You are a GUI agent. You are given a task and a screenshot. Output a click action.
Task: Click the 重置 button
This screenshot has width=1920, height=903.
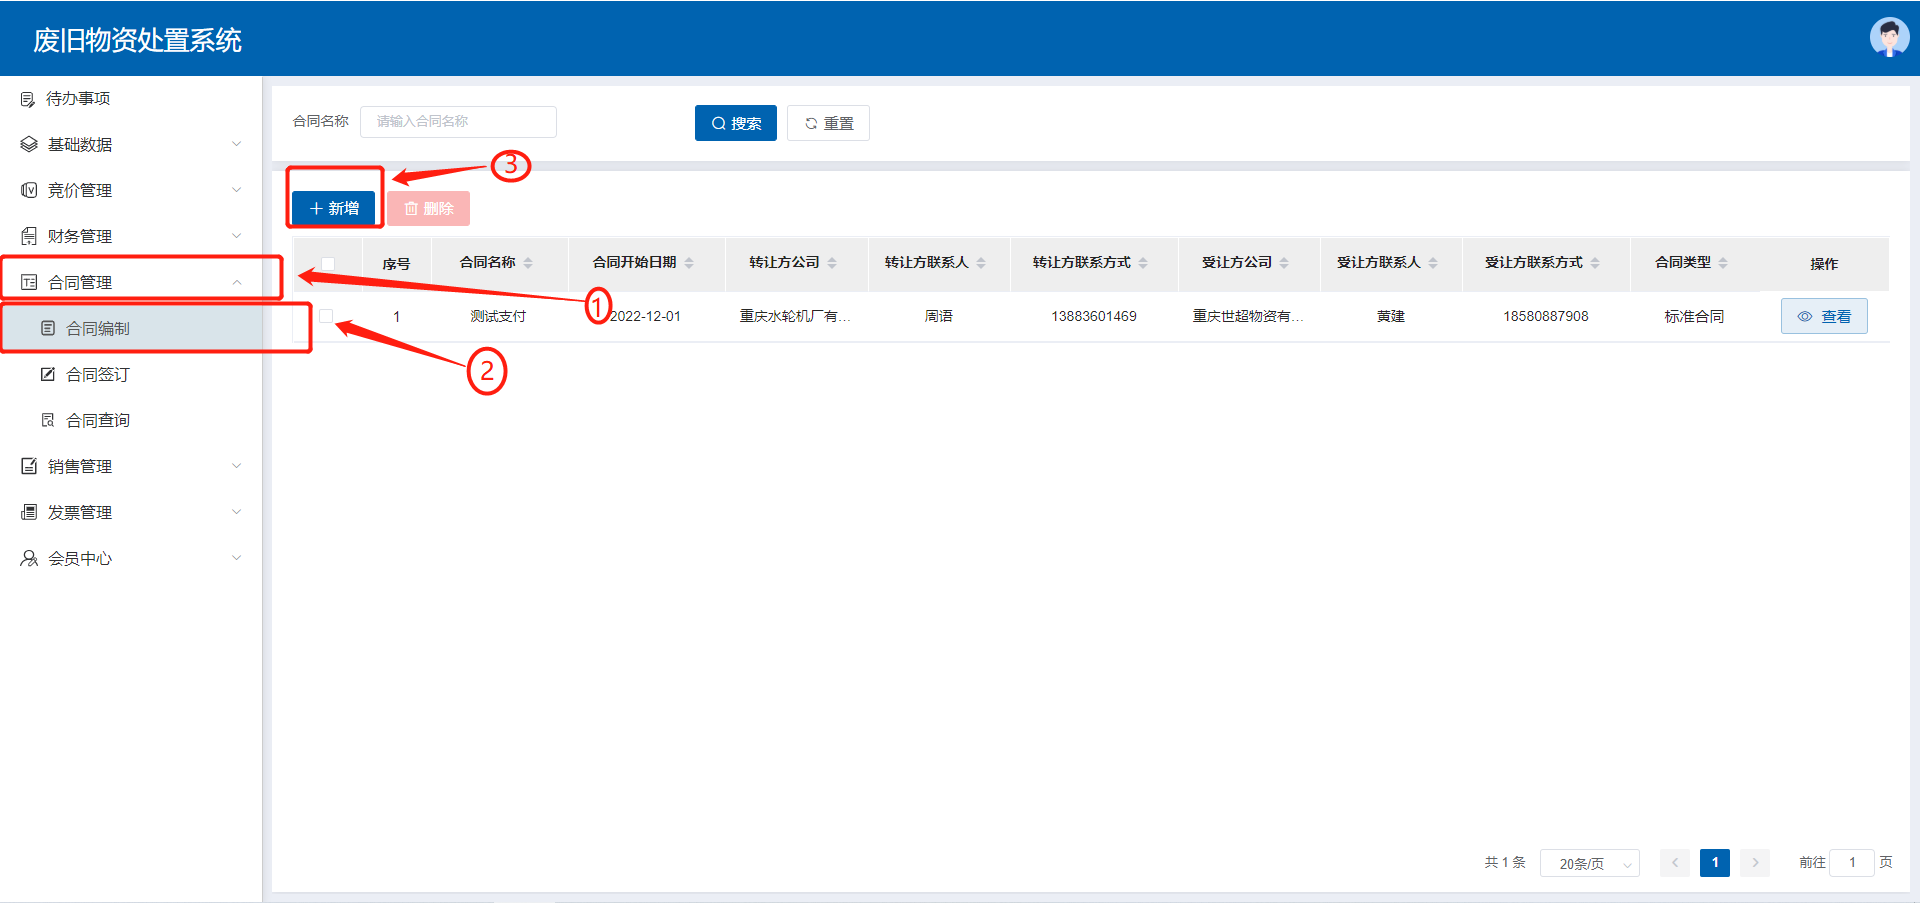pos(828,123)
